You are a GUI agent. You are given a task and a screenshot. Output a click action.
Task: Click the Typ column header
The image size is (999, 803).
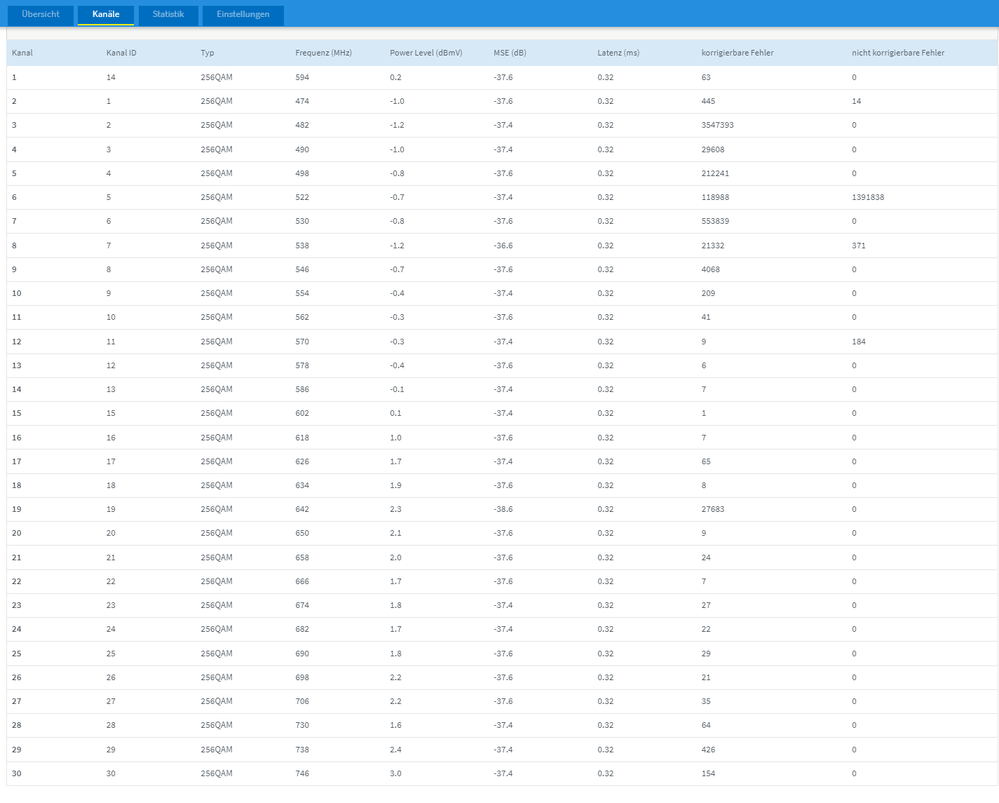click(207, 53)
